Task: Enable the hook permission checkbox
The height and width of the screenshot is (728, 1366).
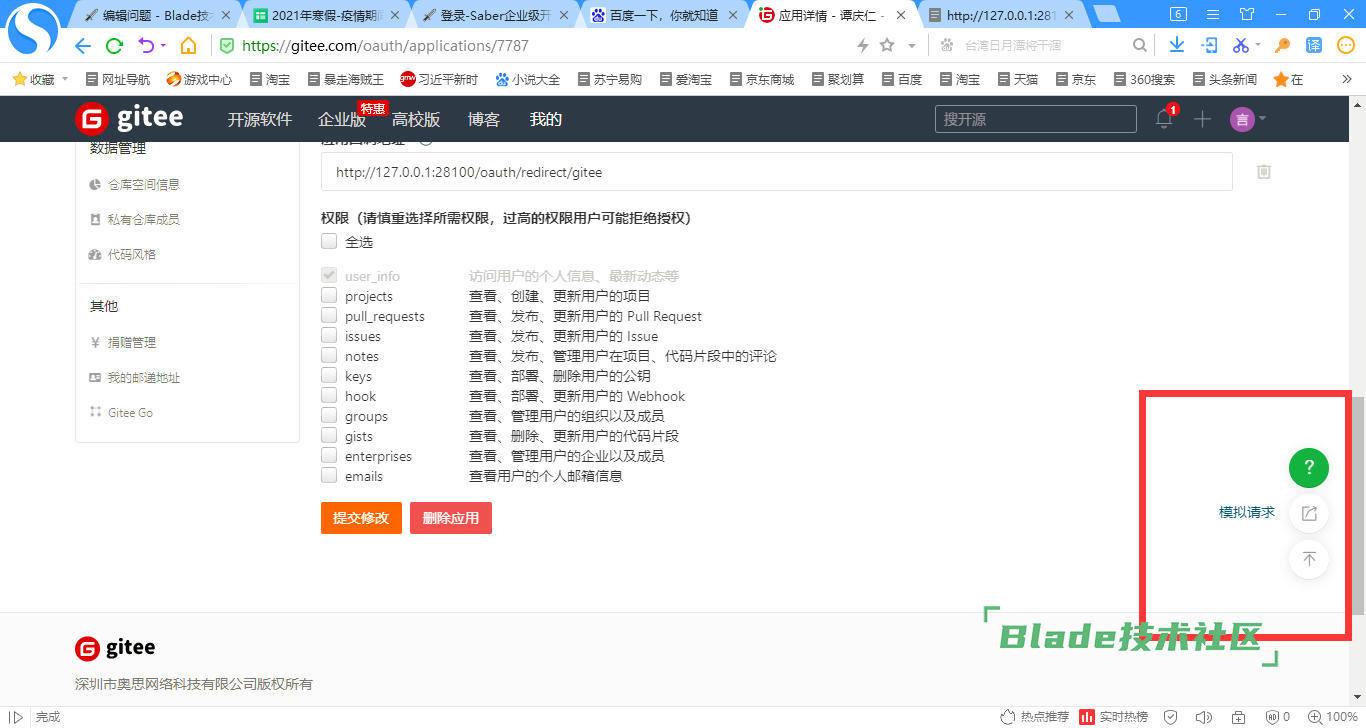Action: click(x=329, y=395)
